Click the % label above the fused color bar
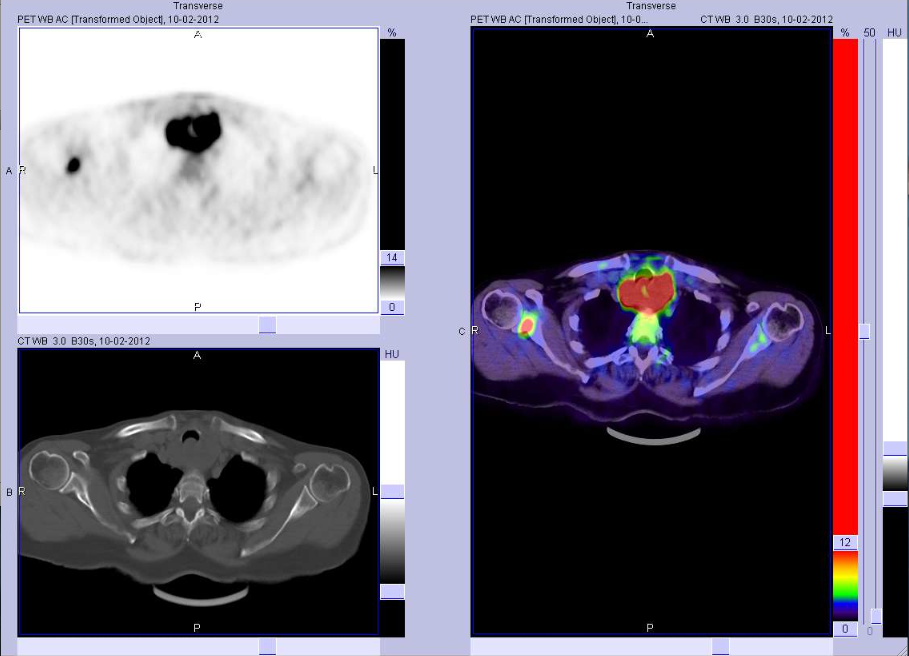 (845, 33)
